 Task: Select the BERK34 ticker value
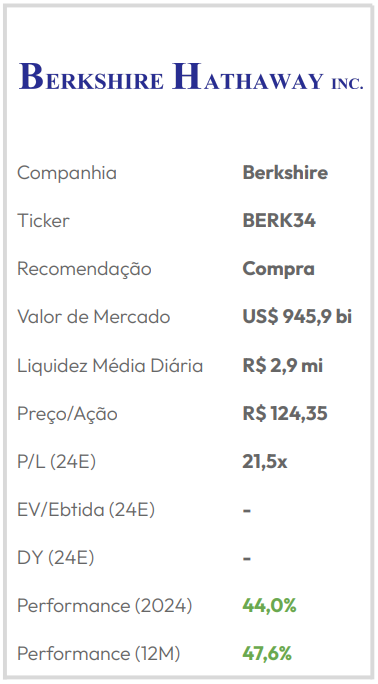coord(279,221)
